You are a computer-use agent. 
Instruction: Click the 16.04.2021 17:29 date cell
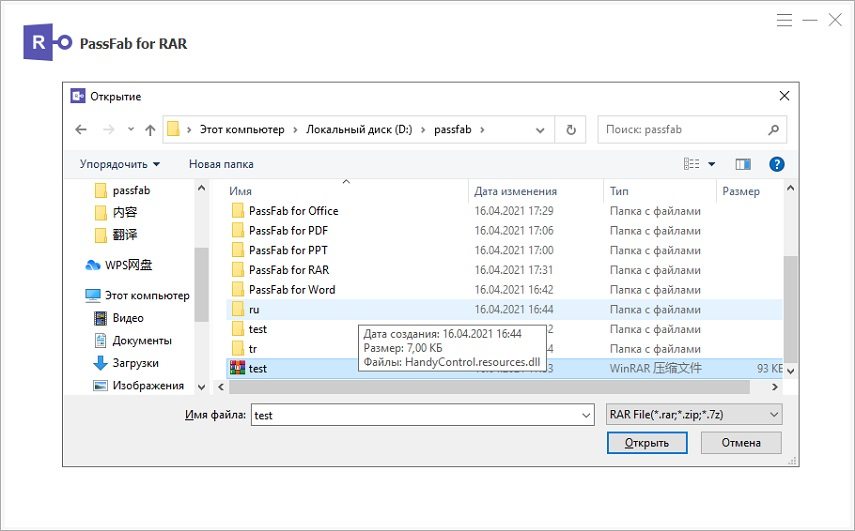514,211
